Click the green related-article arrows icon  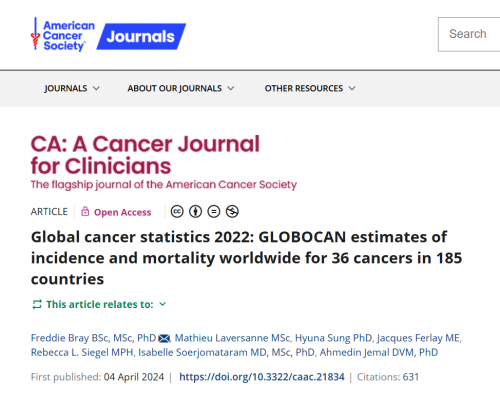click(x=37, y=304)
